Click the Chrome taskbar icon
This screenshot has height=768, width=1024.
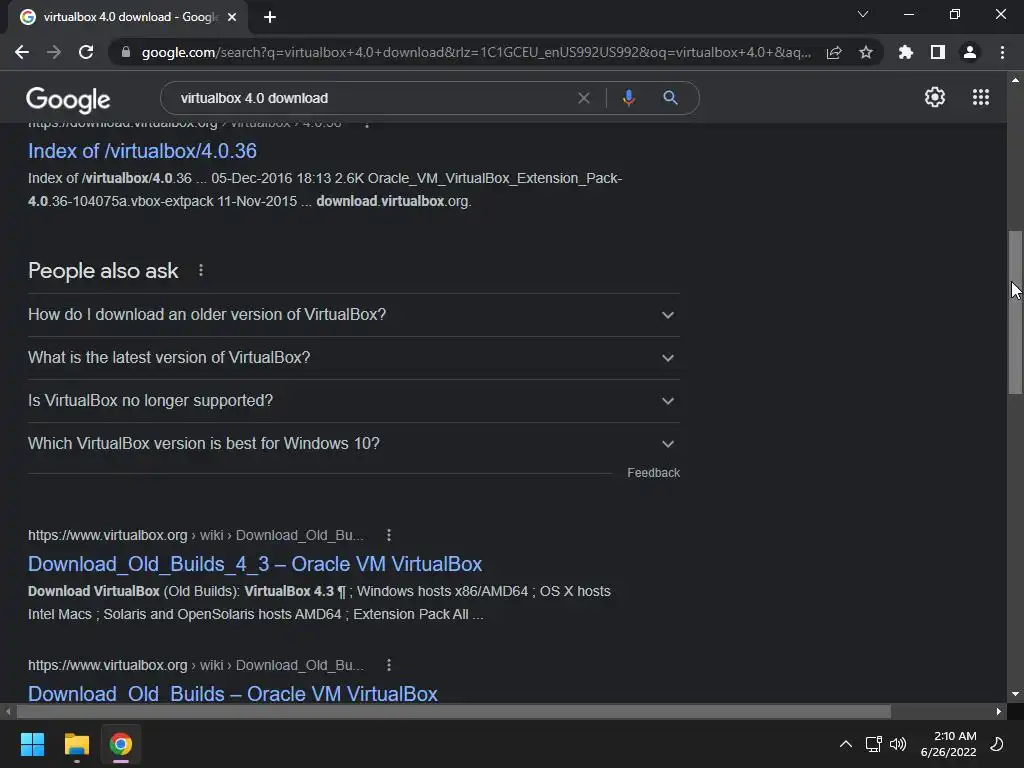coord(121,744)
